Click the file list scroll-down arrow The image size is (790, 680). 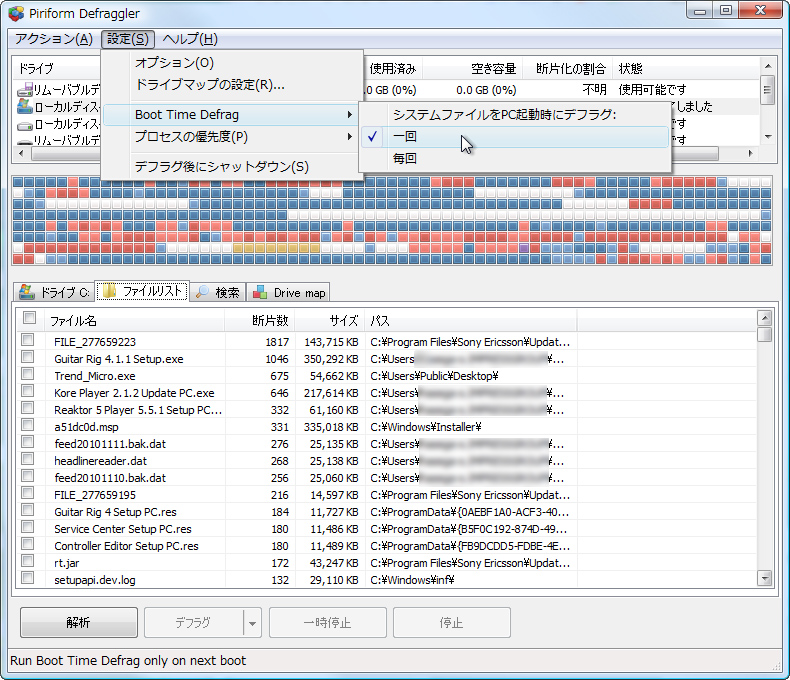[765, 578]
